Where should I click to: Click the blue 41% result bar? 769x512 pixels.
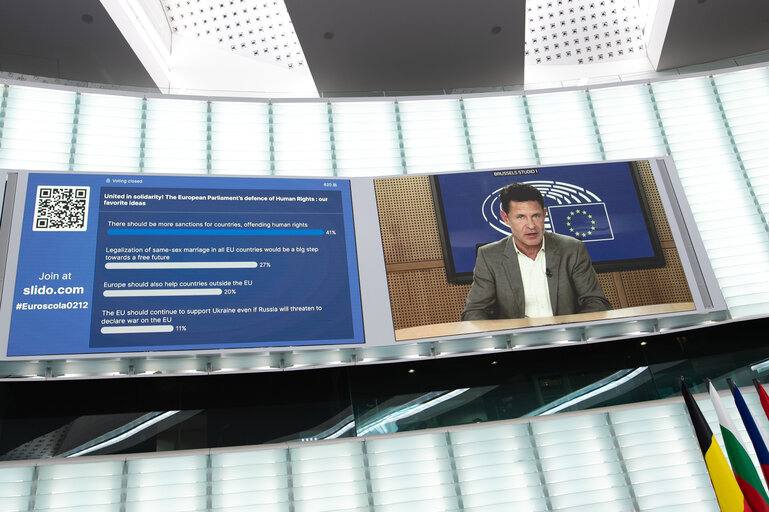214,233
